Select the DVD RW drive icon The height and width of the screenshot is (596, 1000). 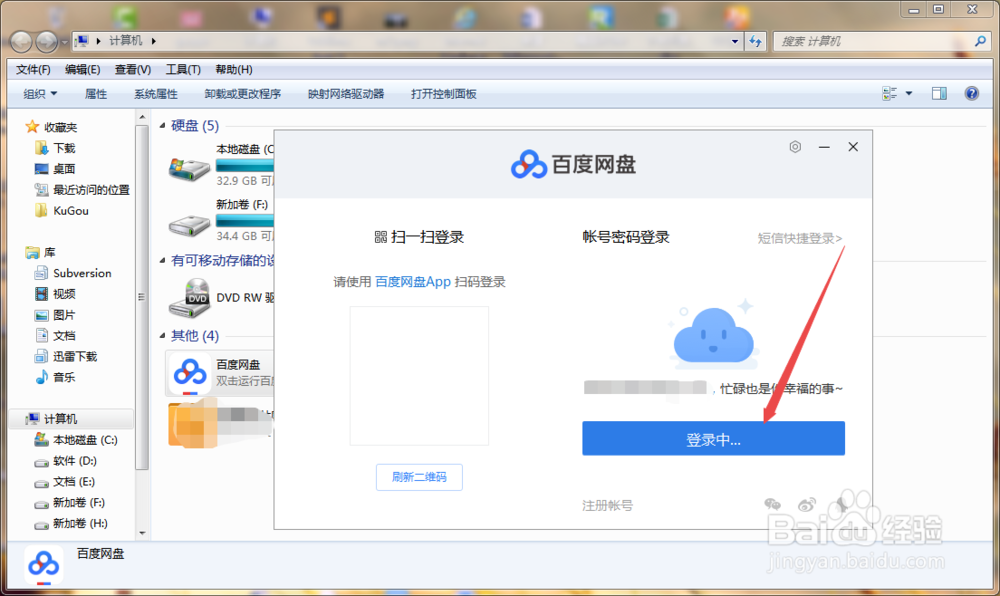point(189,298)
